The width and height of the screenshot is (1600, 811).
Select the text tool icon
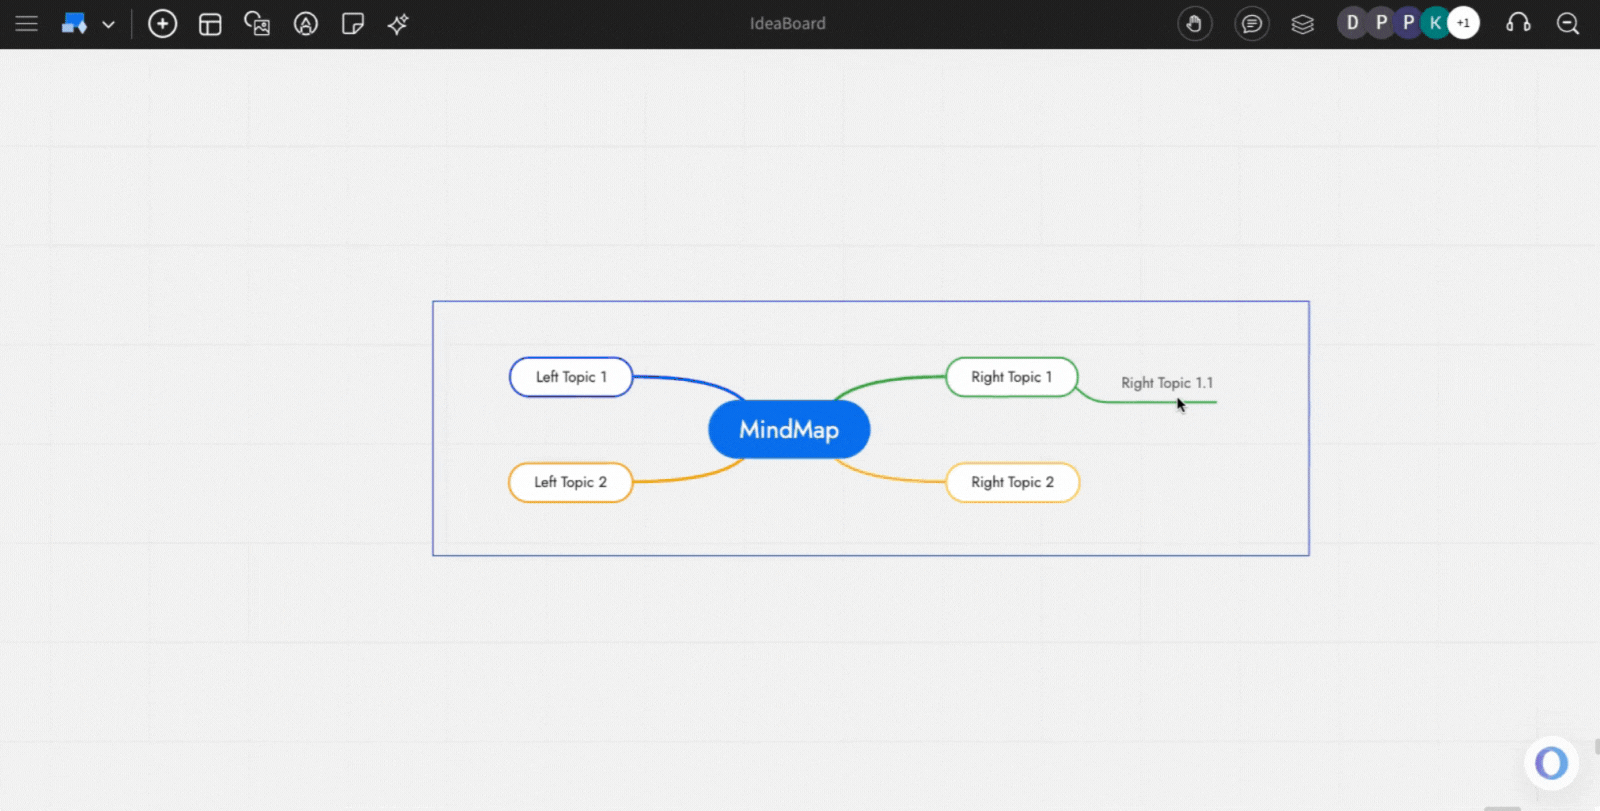coord(306,24)
